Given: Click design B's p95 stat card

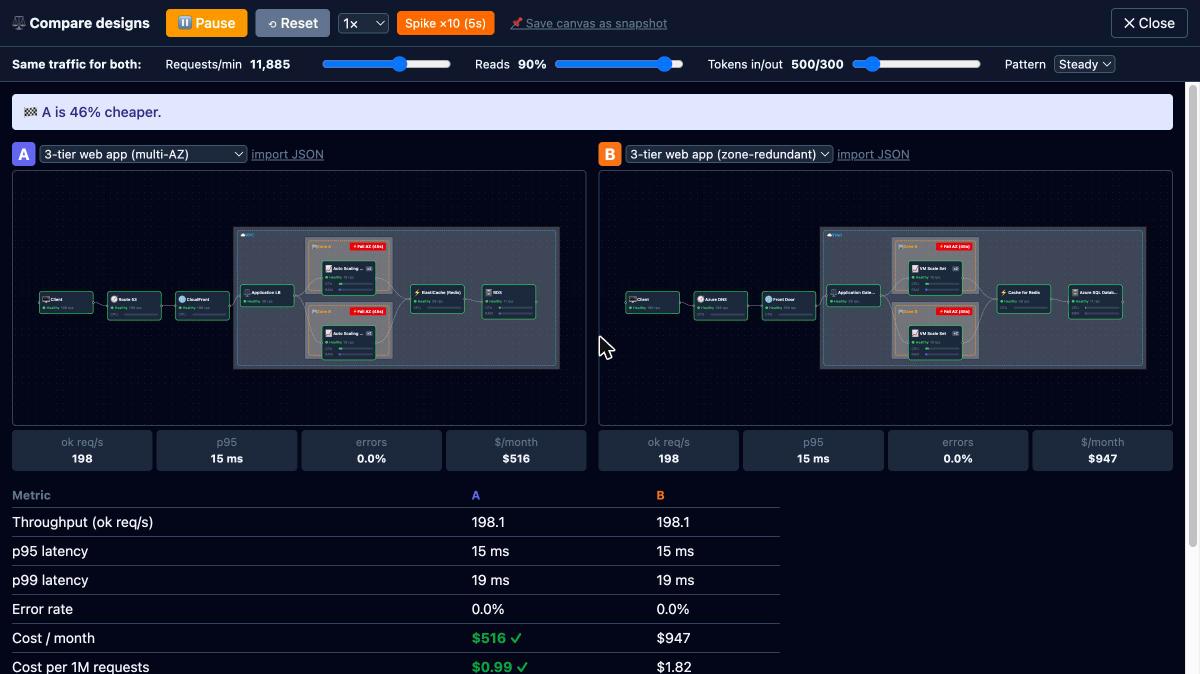Looking at the screenshot, I should [813, 450].
